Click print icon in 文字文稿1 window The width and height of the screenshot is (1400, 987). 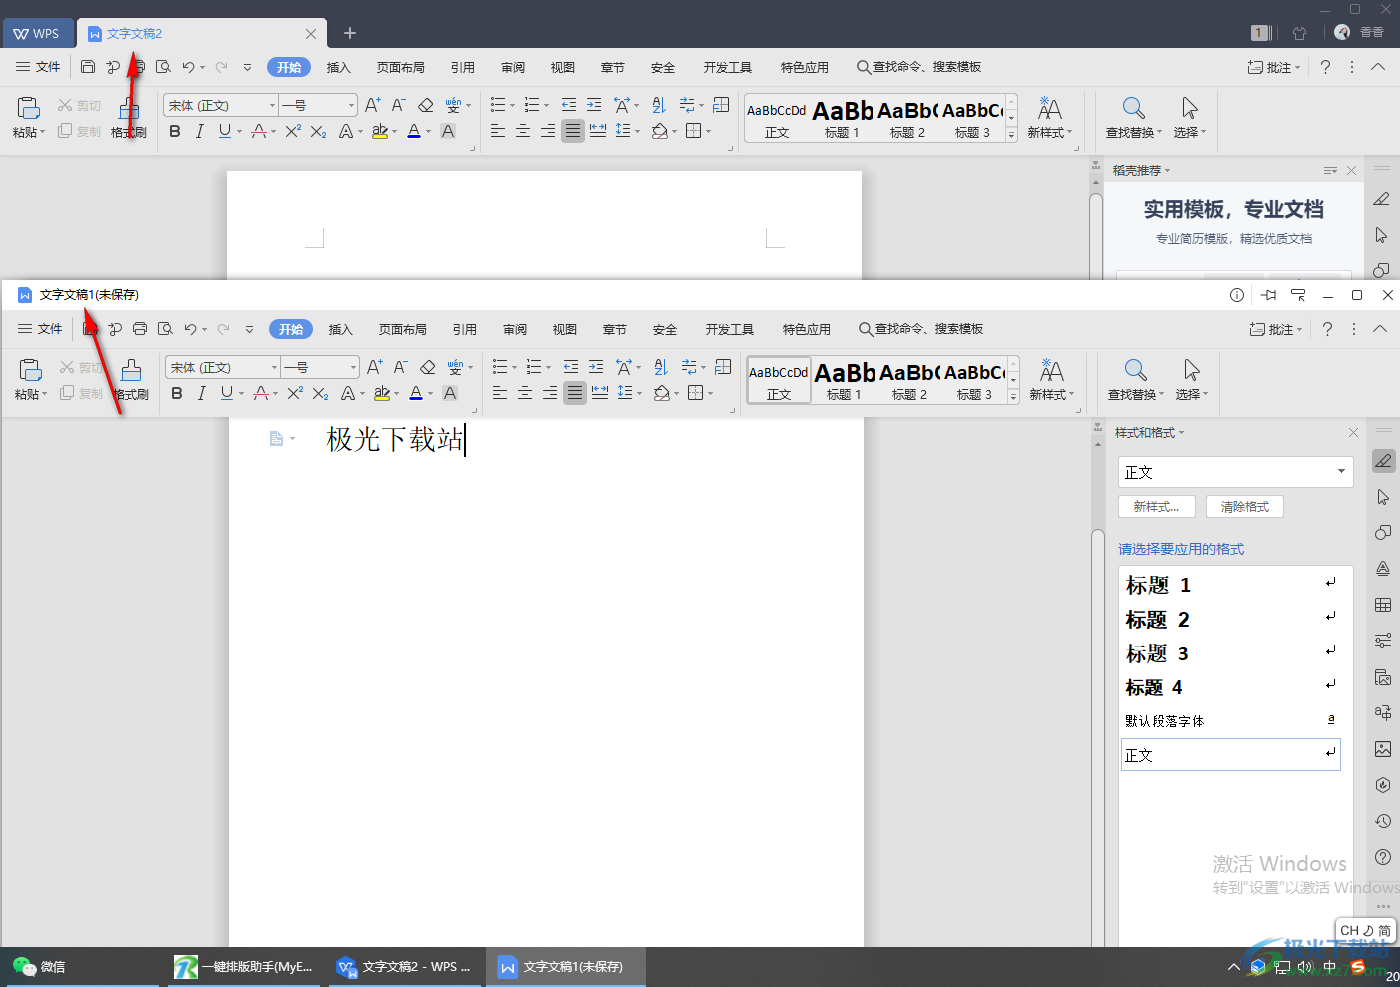(x=140, y=329)
